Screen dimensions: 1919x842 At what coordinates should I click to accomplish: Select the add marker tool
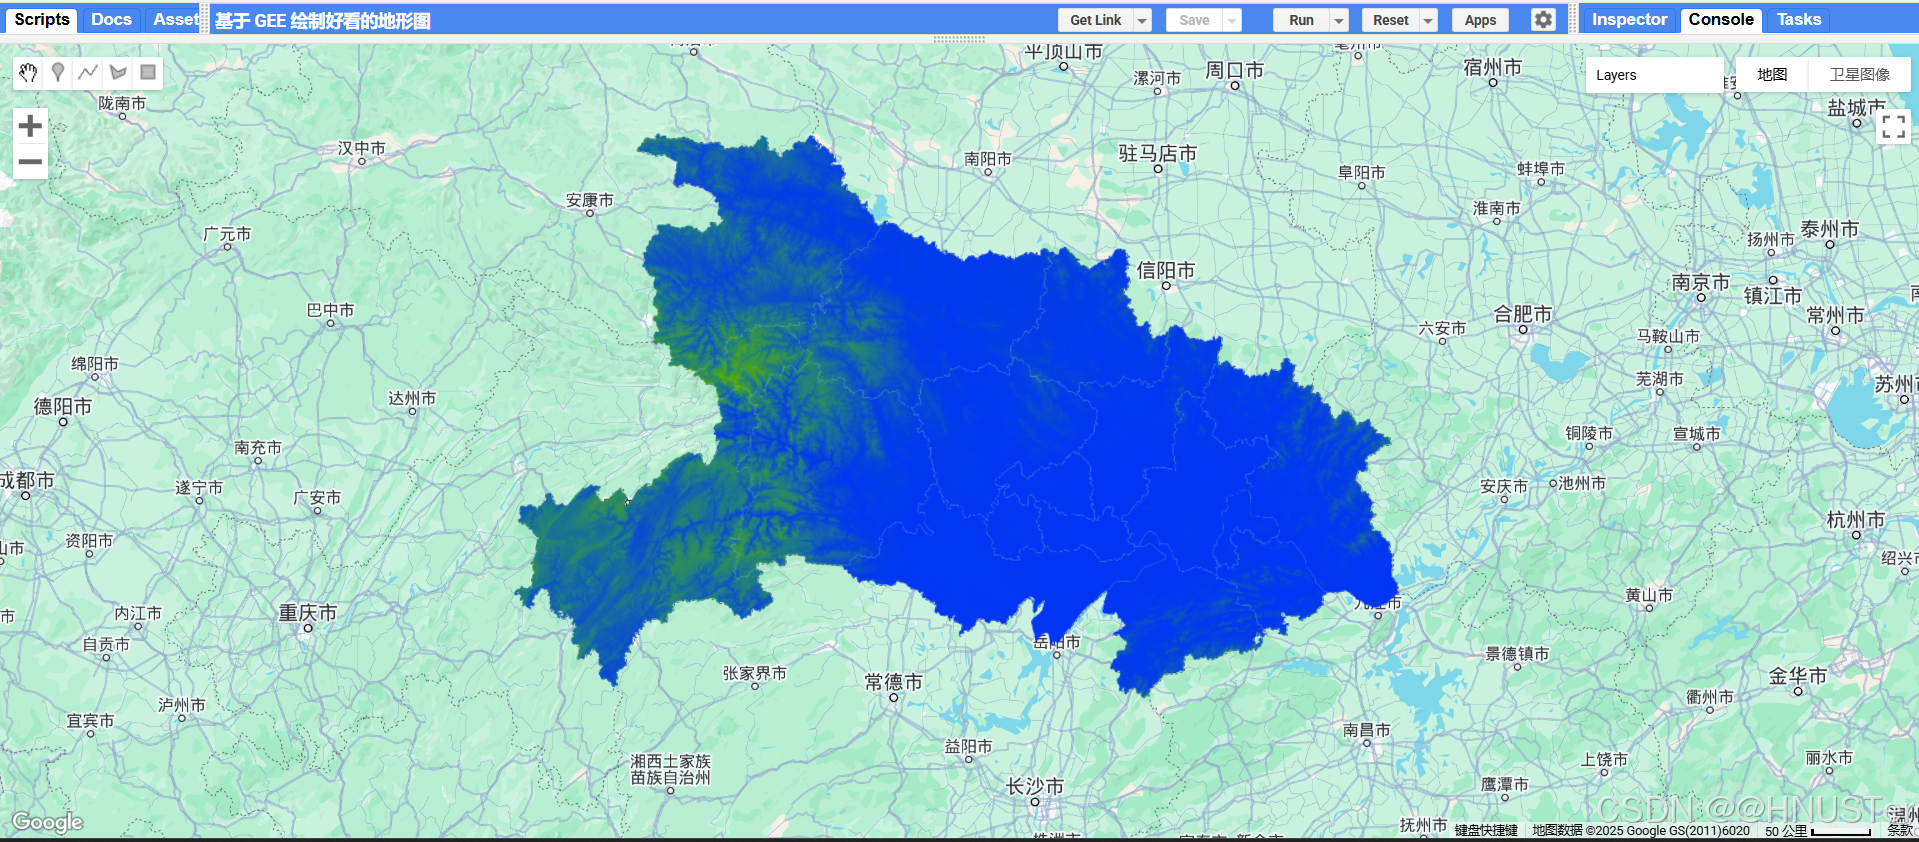click(58, 72)
